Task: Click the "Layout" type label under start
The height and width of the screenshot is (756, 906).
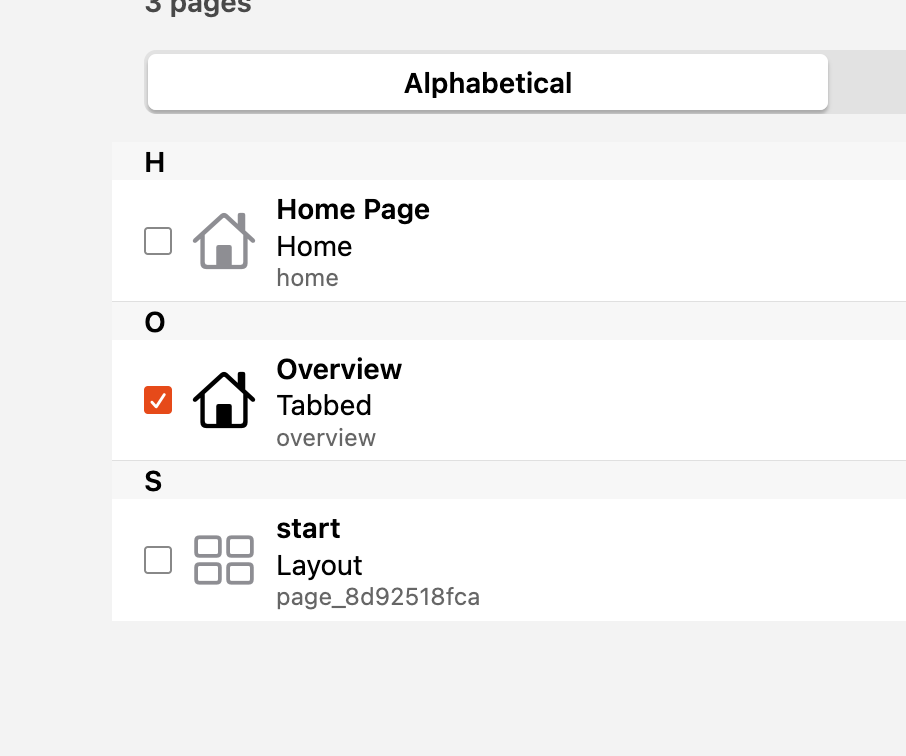Action: (319, 566)
